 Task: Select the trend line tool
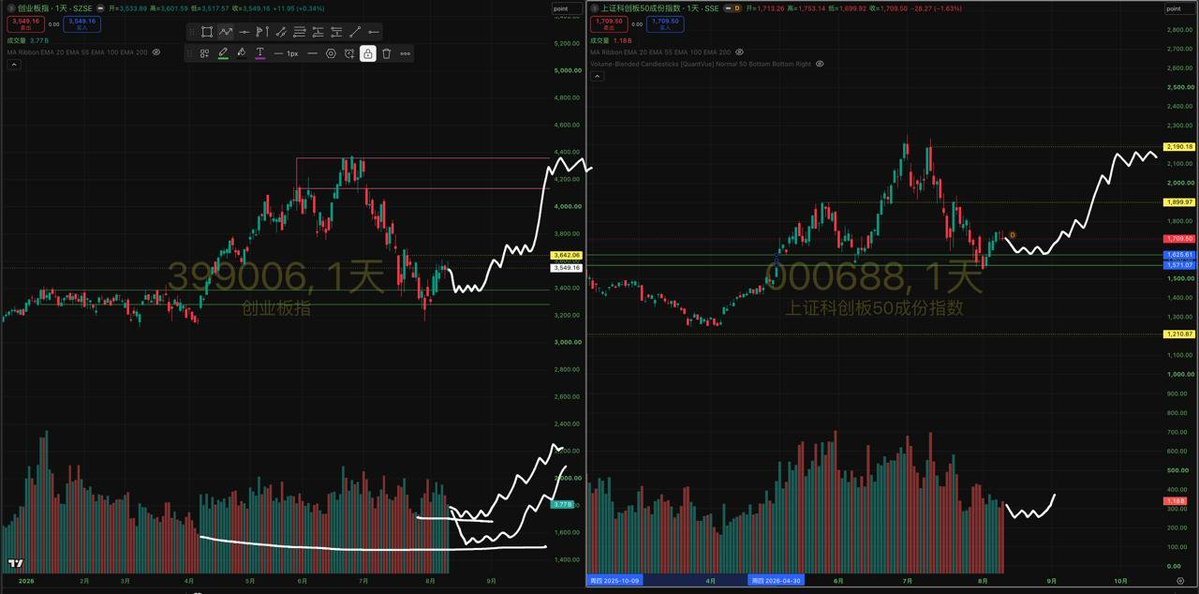pyautogui.click(x=355, y=32)
